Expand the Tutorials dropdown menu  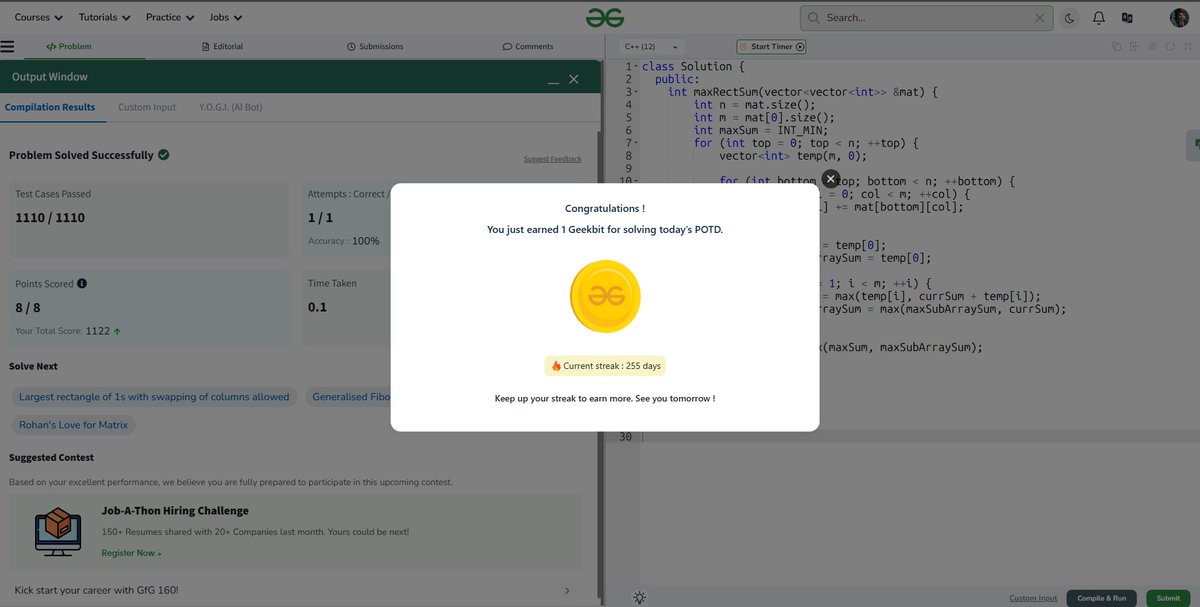coord(105,17)
